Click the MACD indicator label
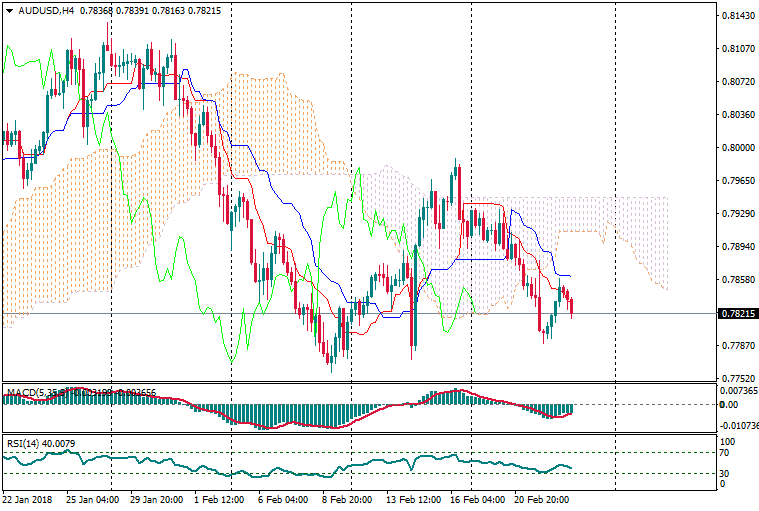 click(x=22, y=391)
